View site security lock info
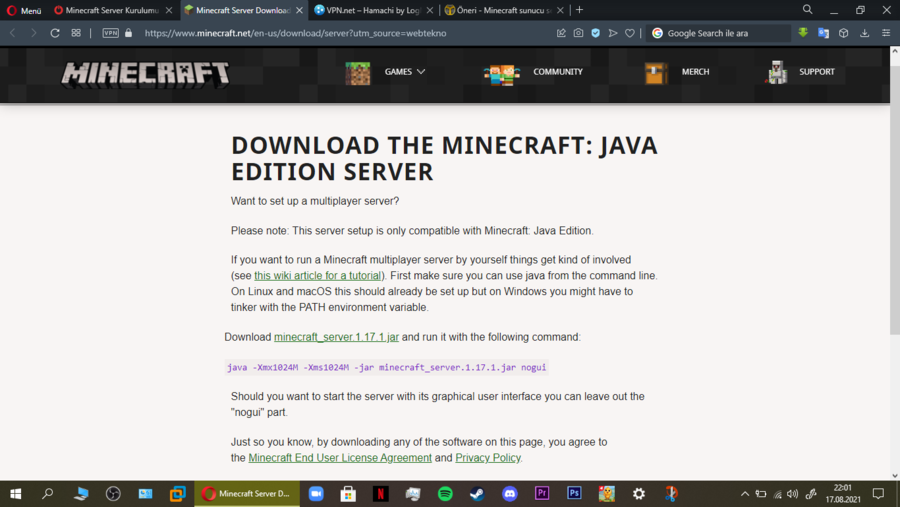This screenshot has width=900, height=507. point(129,33)
